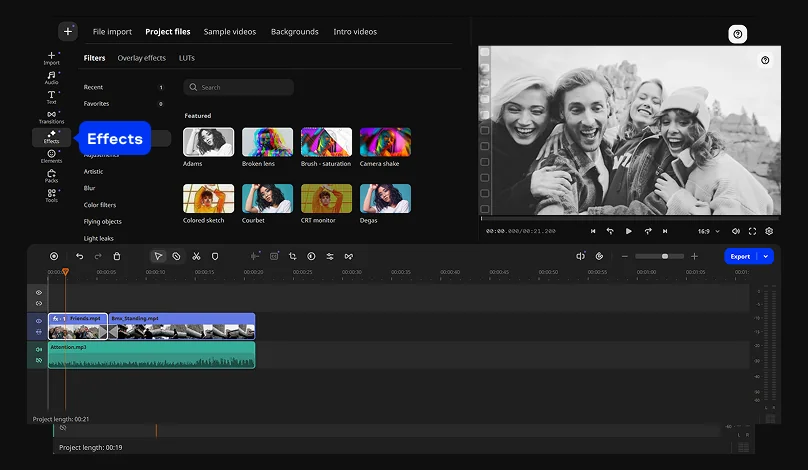This screenshot has width=808, height=470.
Task: Click the undo arrow in timeline toolbar
Action: click(x=80, y=256)
